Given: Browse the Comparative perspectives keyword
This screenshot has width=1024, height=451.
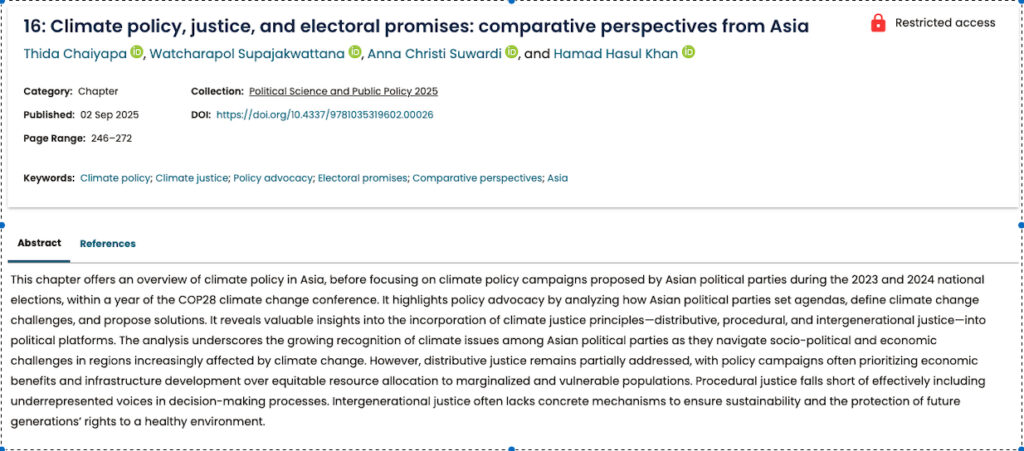Looking at the screenshot, I should [477, 178].
